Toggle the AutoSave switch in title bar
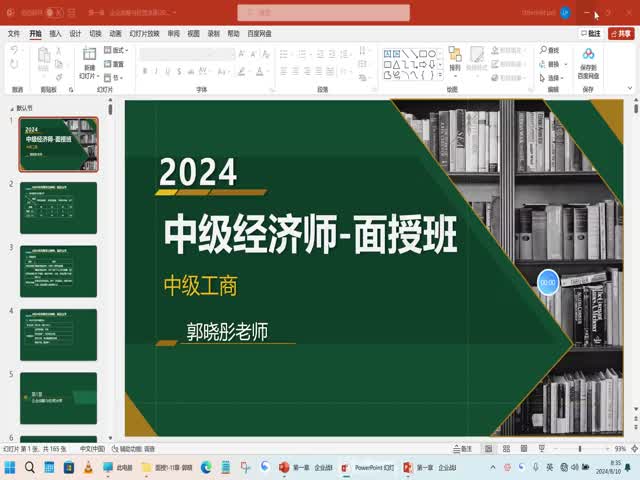Screen dimensions: 640x480 pyautogui.click(x=54, y=13)
